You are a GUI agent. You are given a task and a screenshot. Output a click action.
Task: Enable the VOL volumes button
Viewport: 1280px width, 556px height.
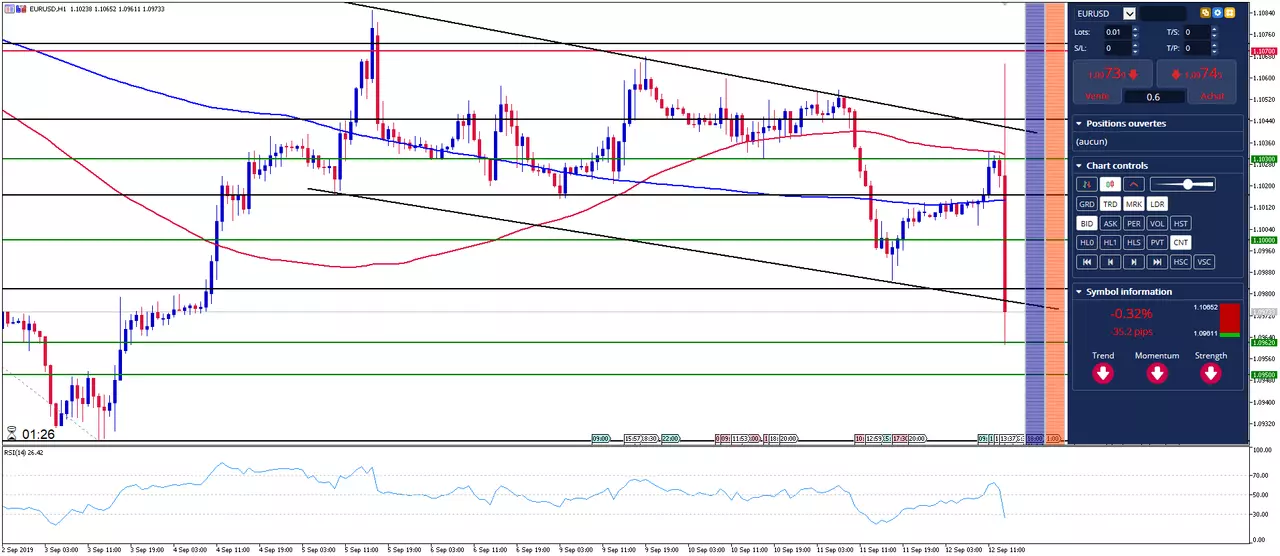tap(1157, 223)
